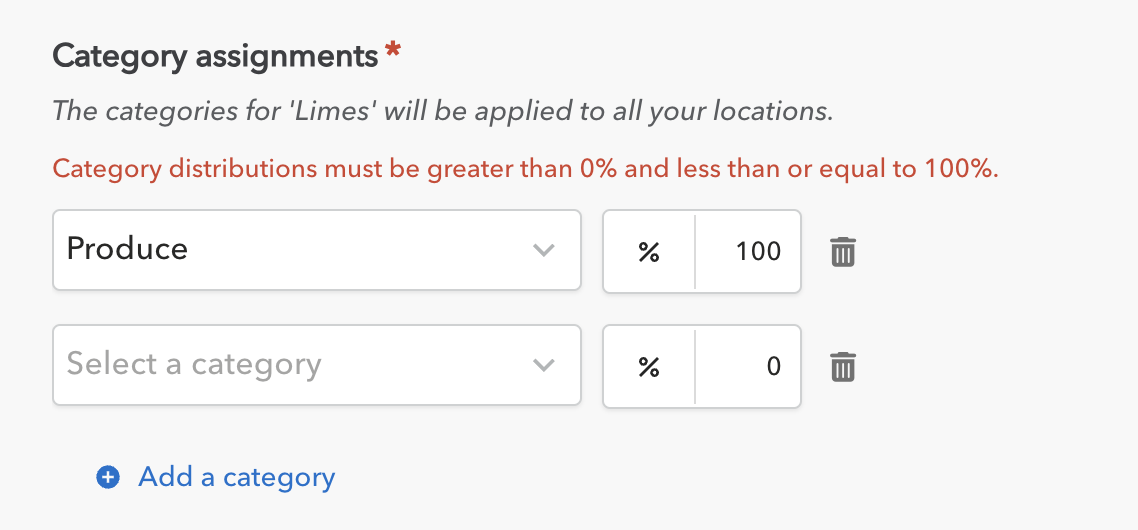Delete the Produce category row
The width and height of the screenshot is (1138, 530).
pos(843,252)
